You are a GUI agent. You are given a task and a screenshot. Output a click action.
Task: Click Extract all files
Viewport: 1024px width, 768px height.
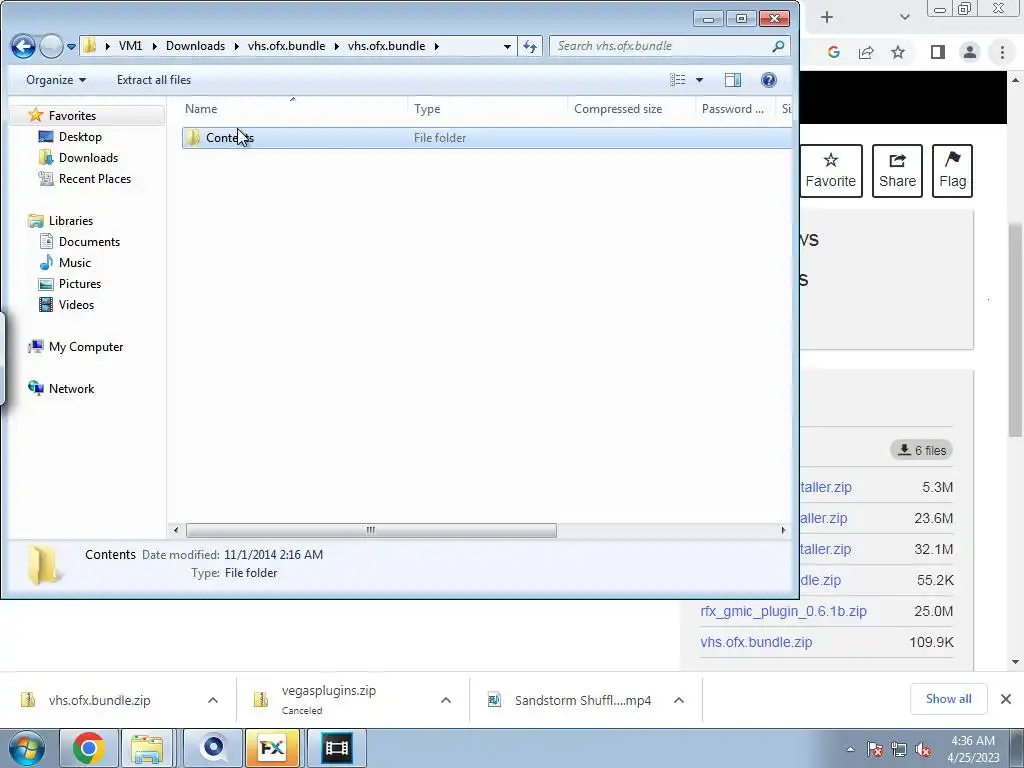click(154, 80)
